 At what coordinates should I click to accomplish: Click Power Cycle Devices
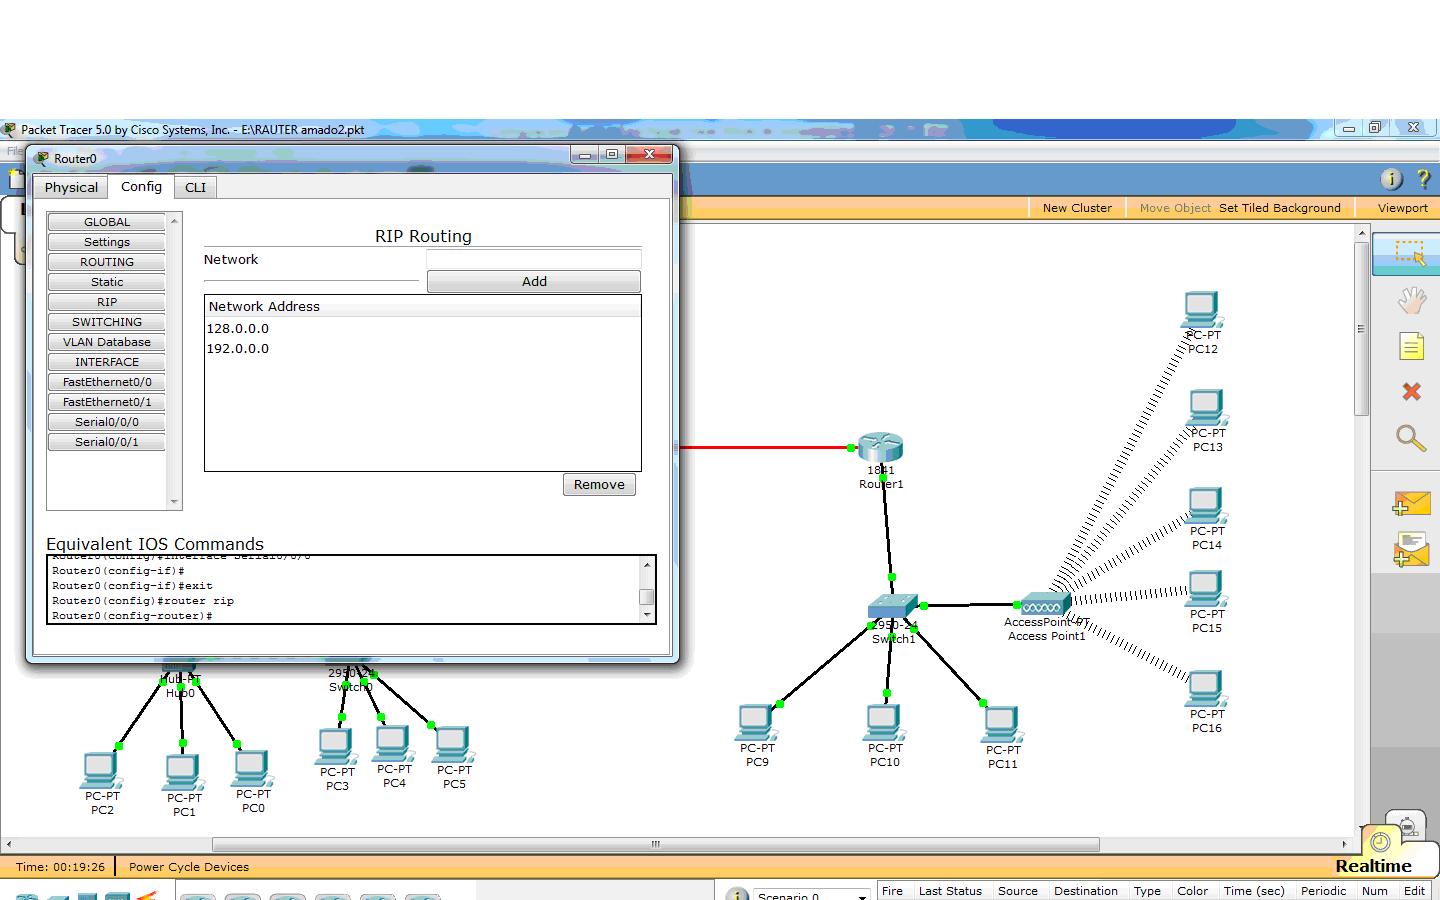189,867
